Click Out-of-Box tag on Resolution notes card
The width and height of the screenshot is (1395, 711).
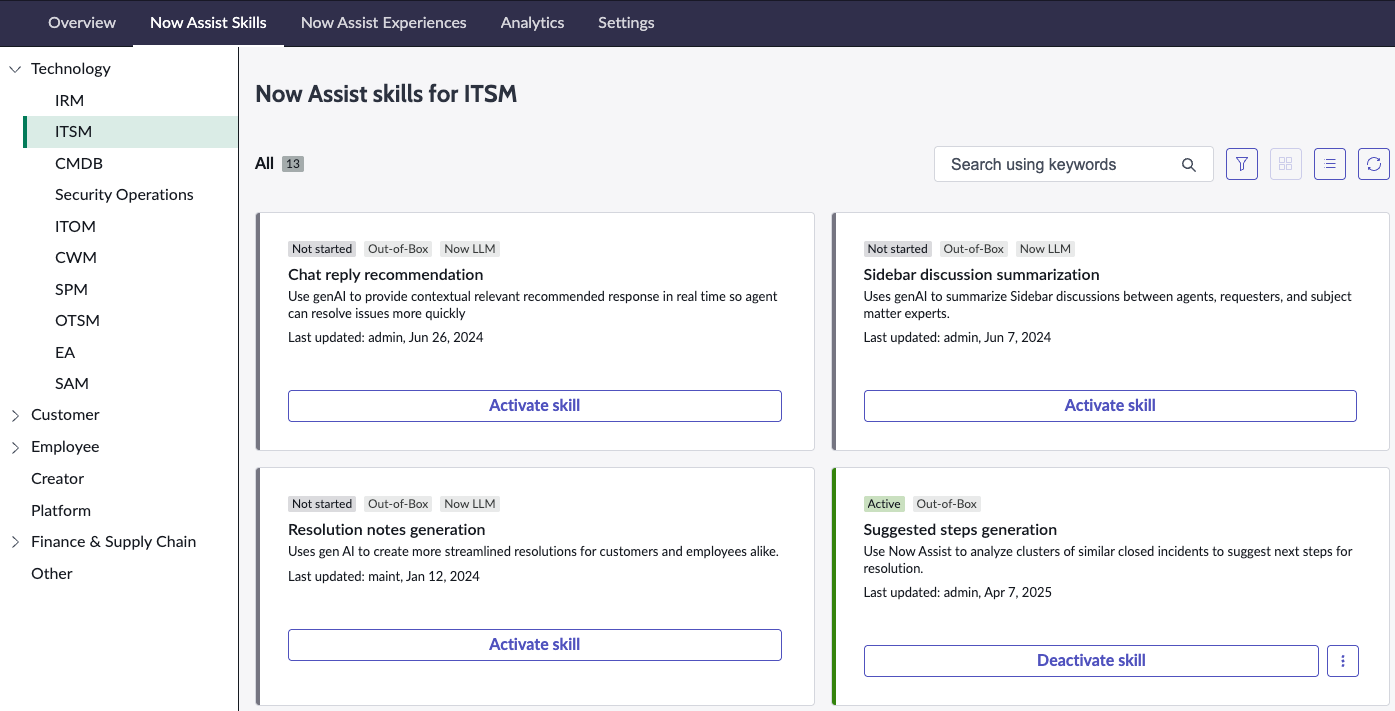[398, 504]
